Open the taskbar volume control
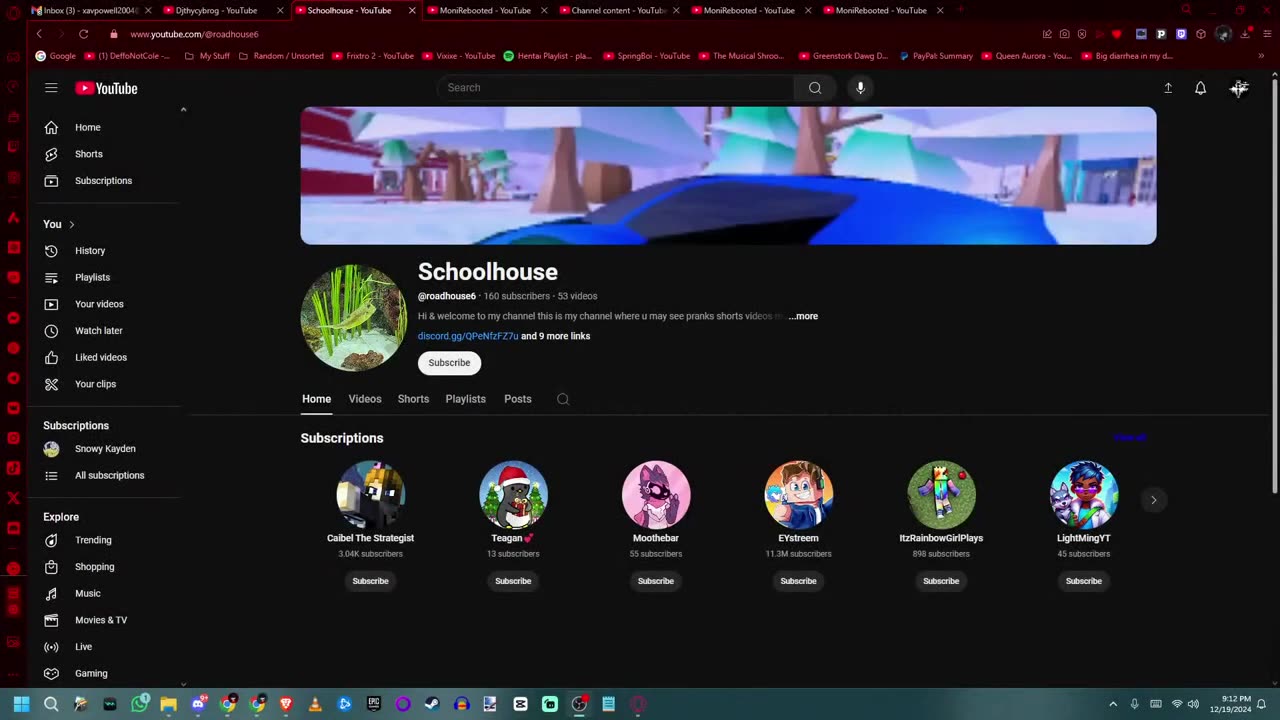 (x=1193, y=704)
